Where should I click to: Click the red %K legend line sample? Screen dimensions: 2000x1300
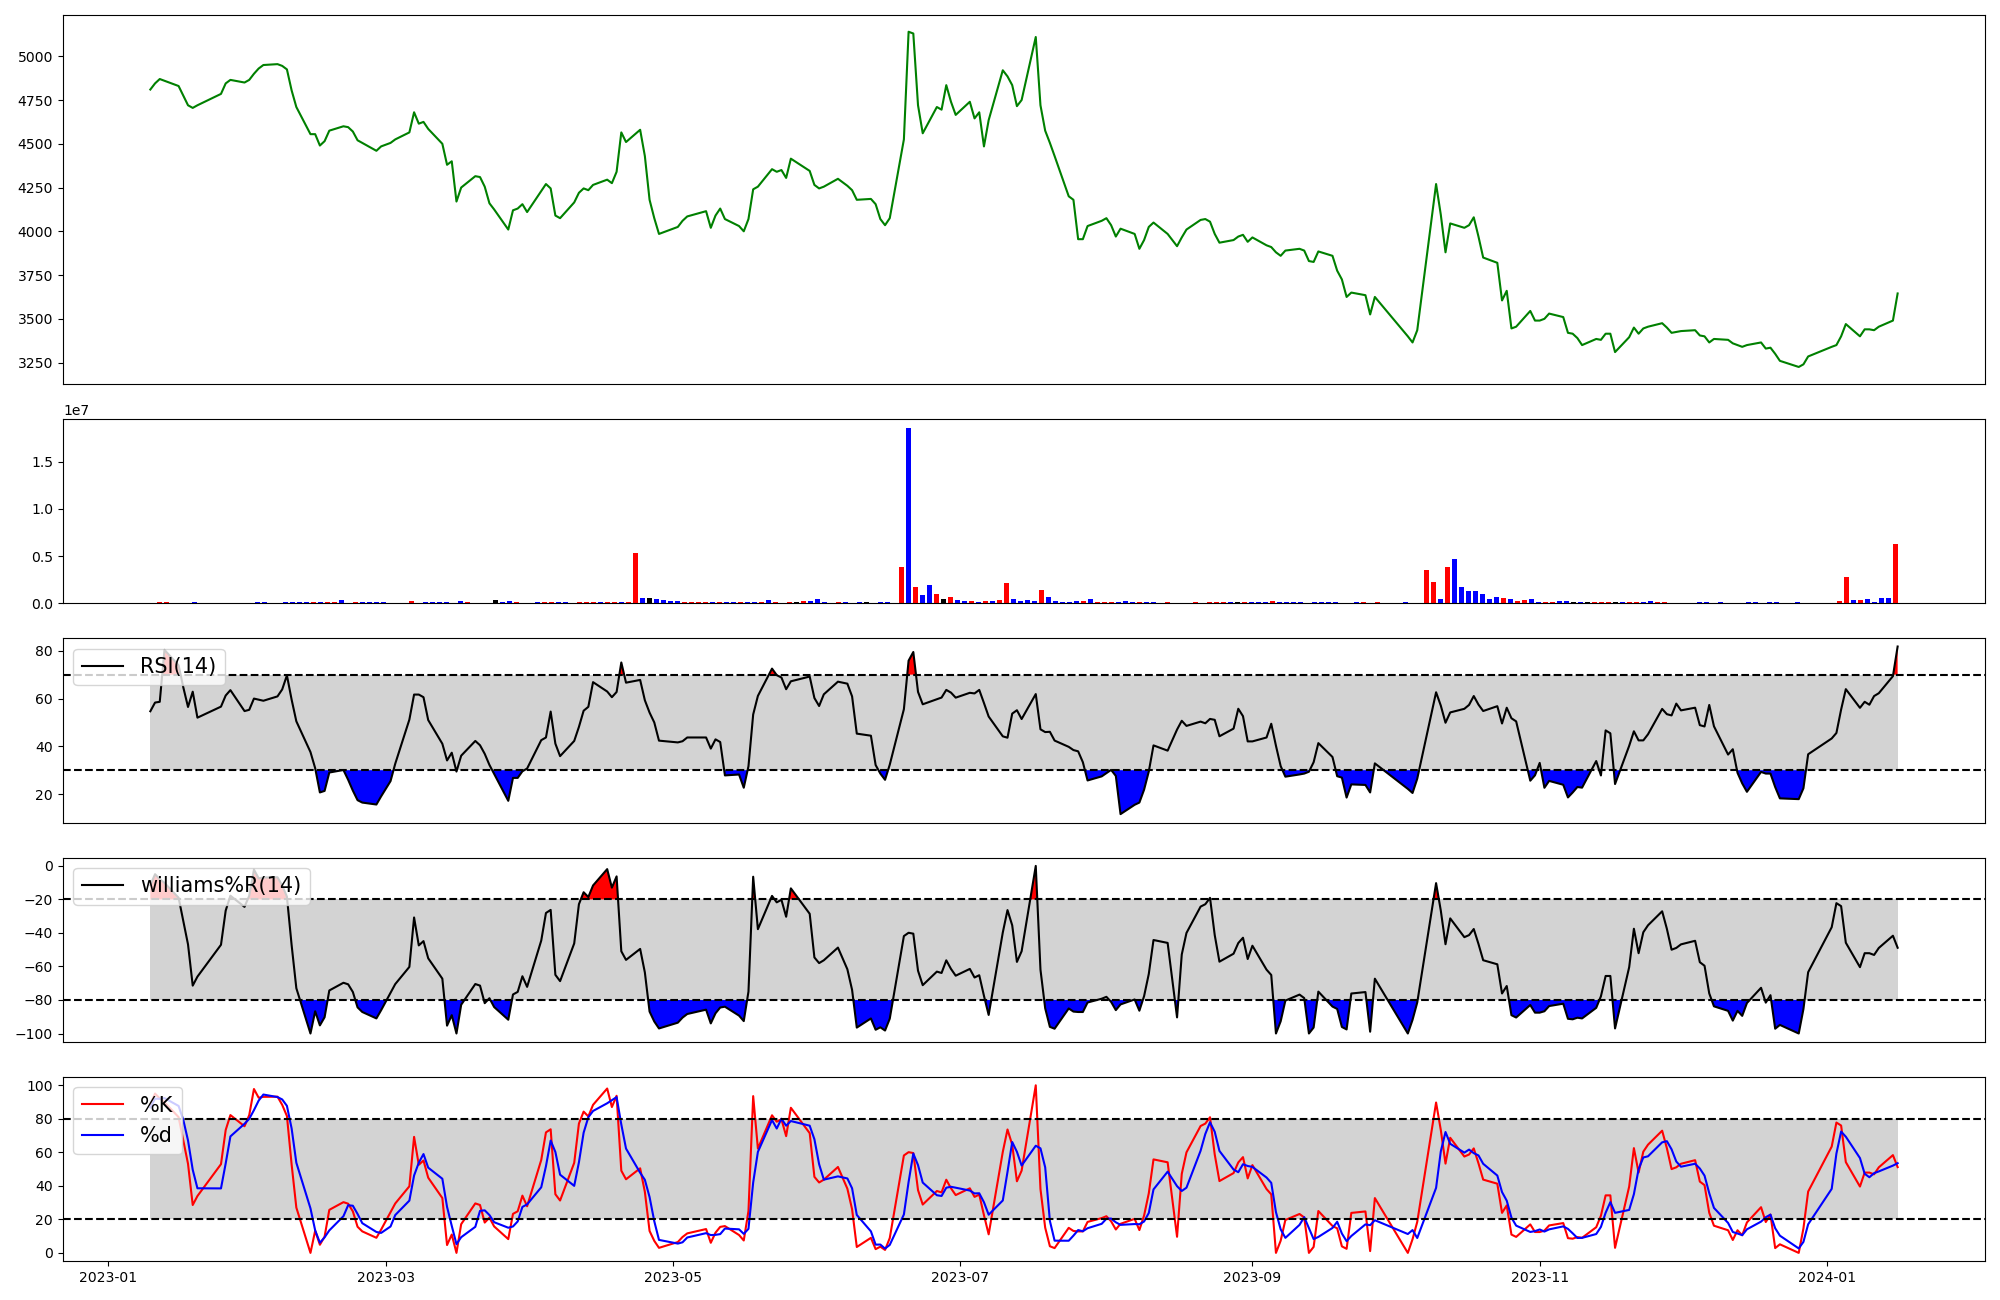102,1105
